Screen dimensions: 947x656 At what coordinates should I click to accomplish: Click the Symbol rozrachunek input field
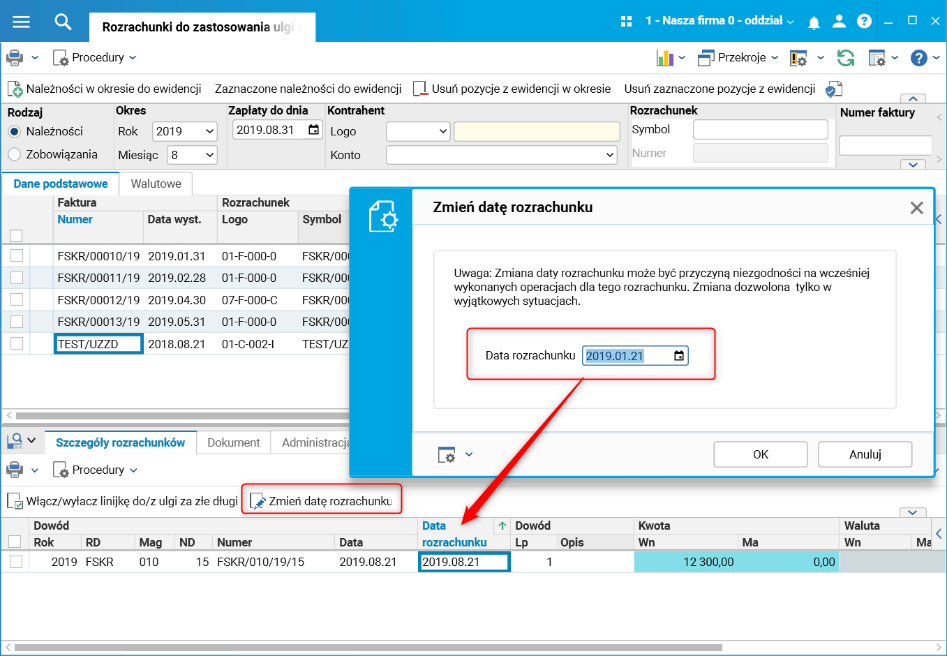(x=760, y=129)
